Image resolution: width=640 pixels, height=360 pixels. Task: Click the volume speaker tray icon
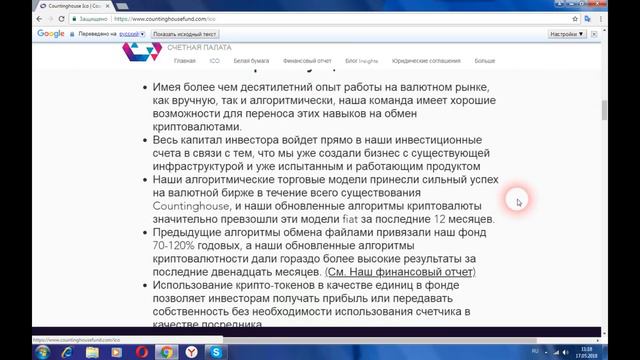(565, 352)
